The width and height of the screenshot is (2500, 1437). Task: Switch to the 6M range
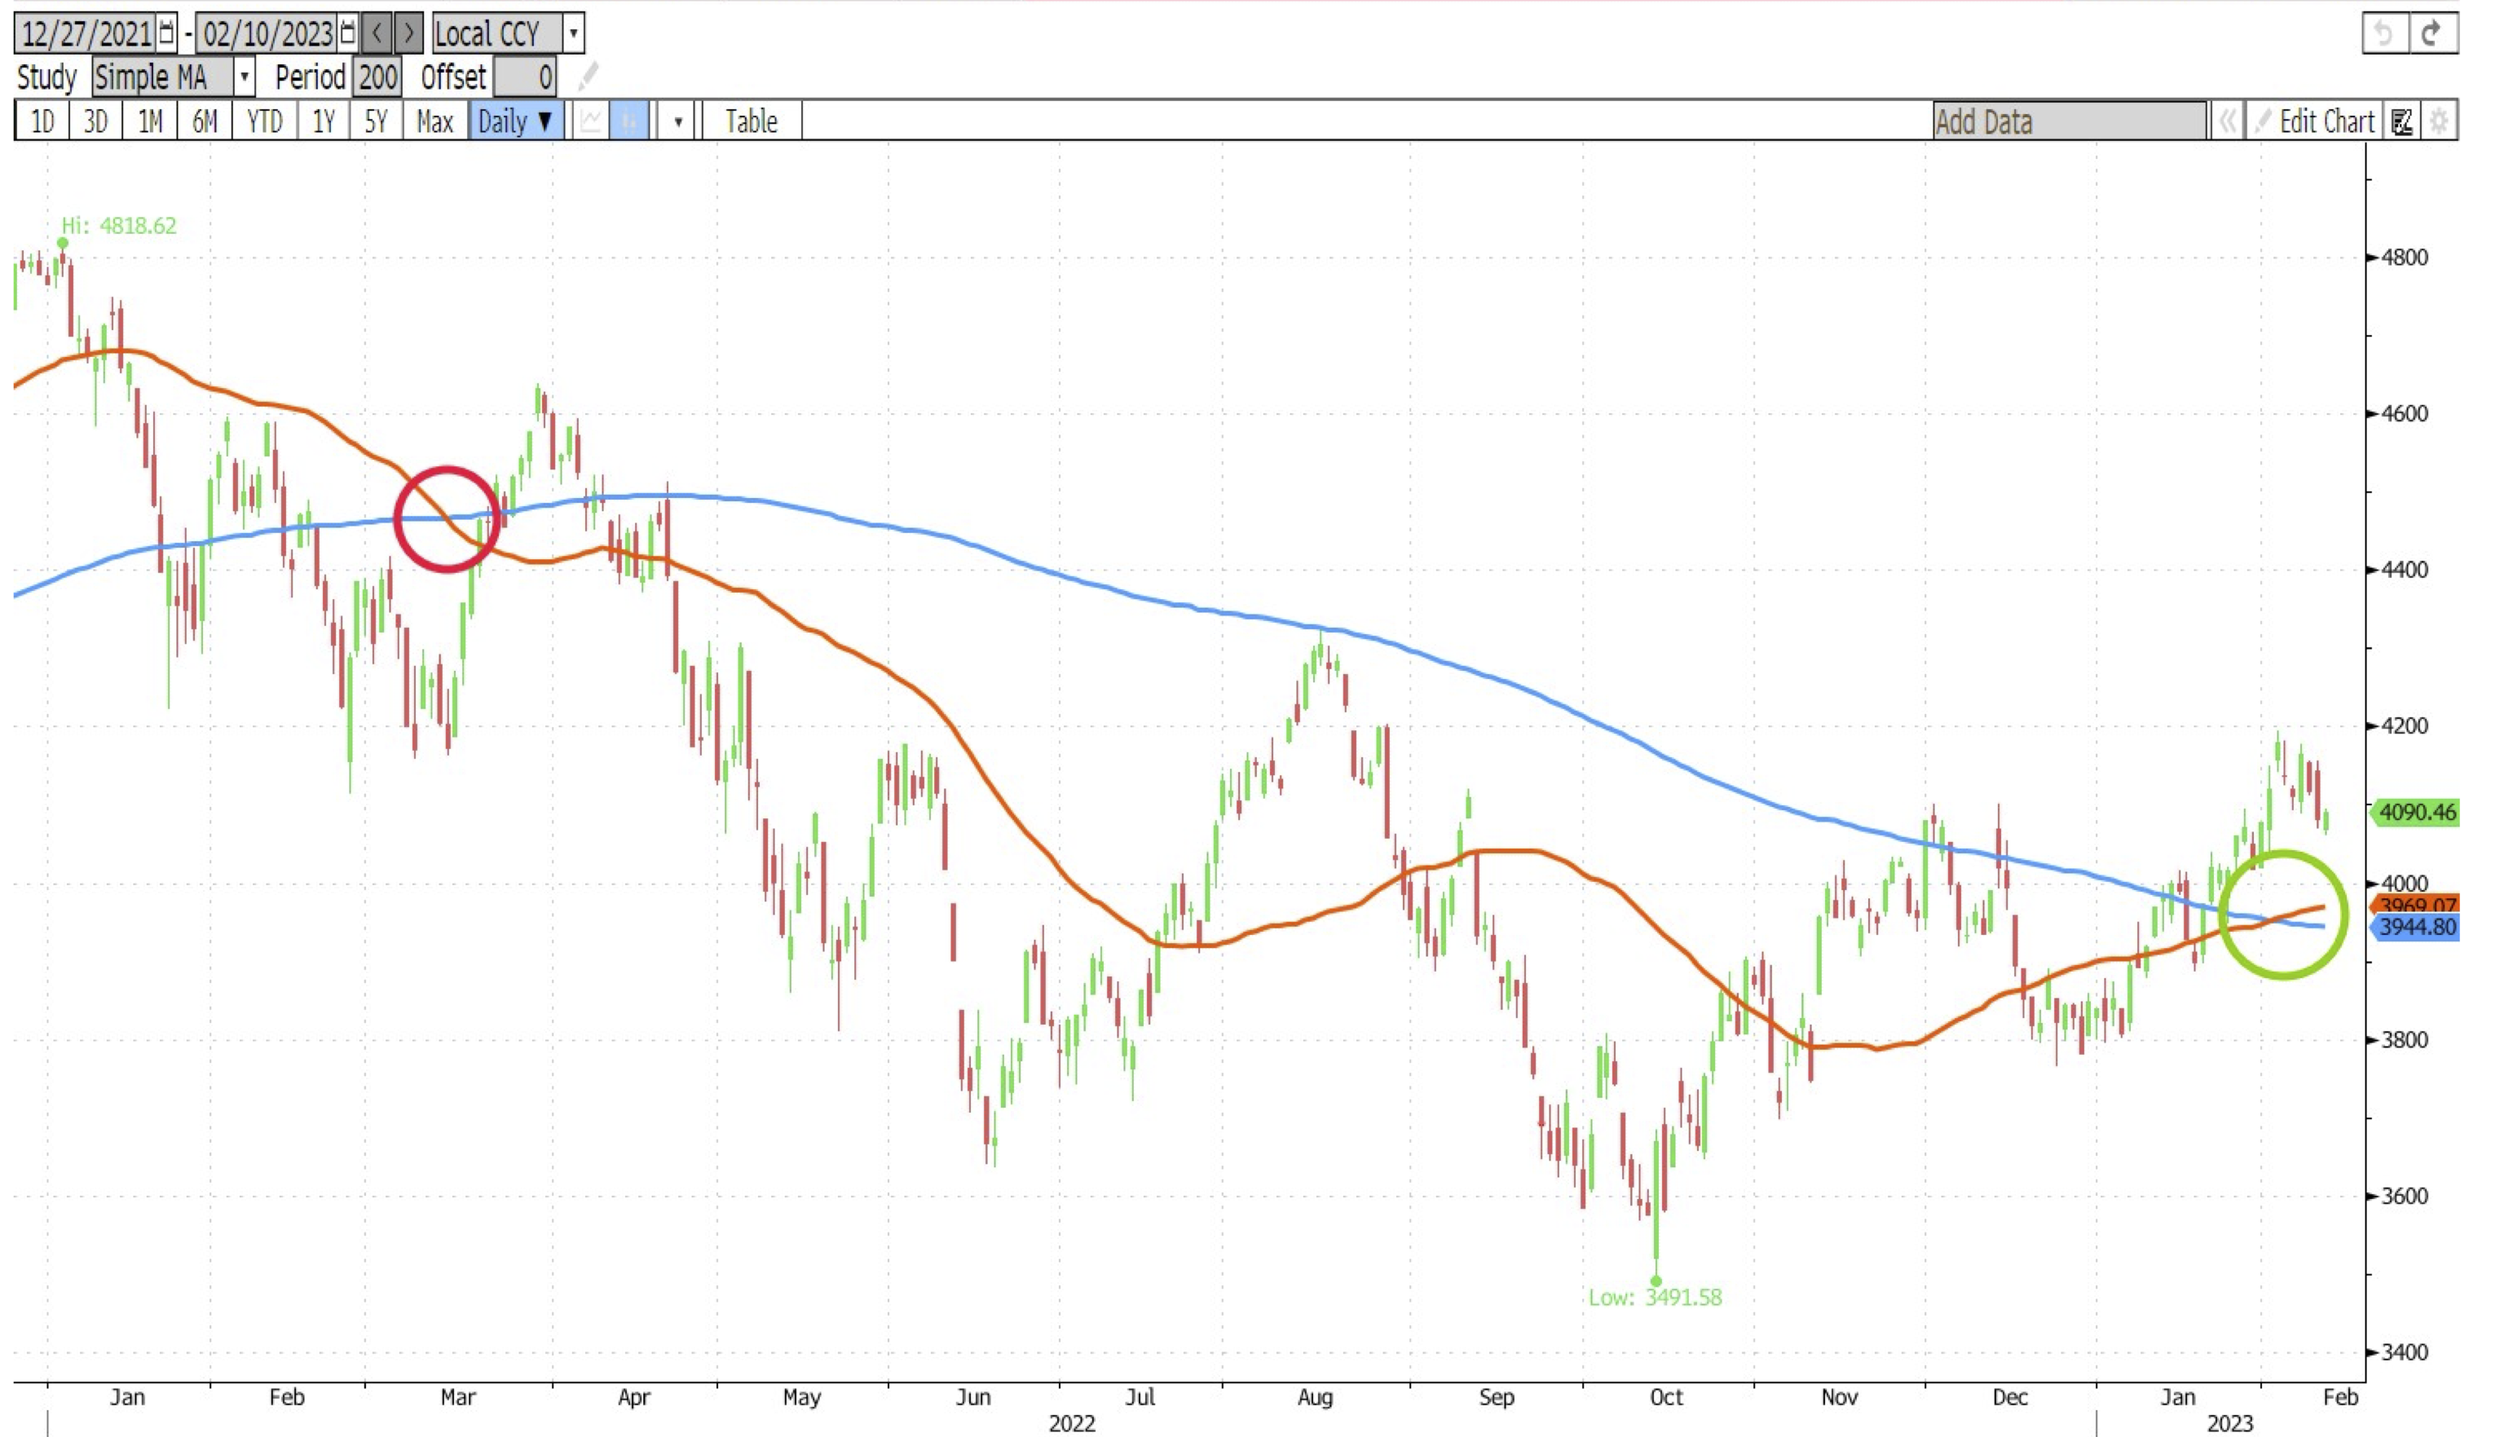204,121
